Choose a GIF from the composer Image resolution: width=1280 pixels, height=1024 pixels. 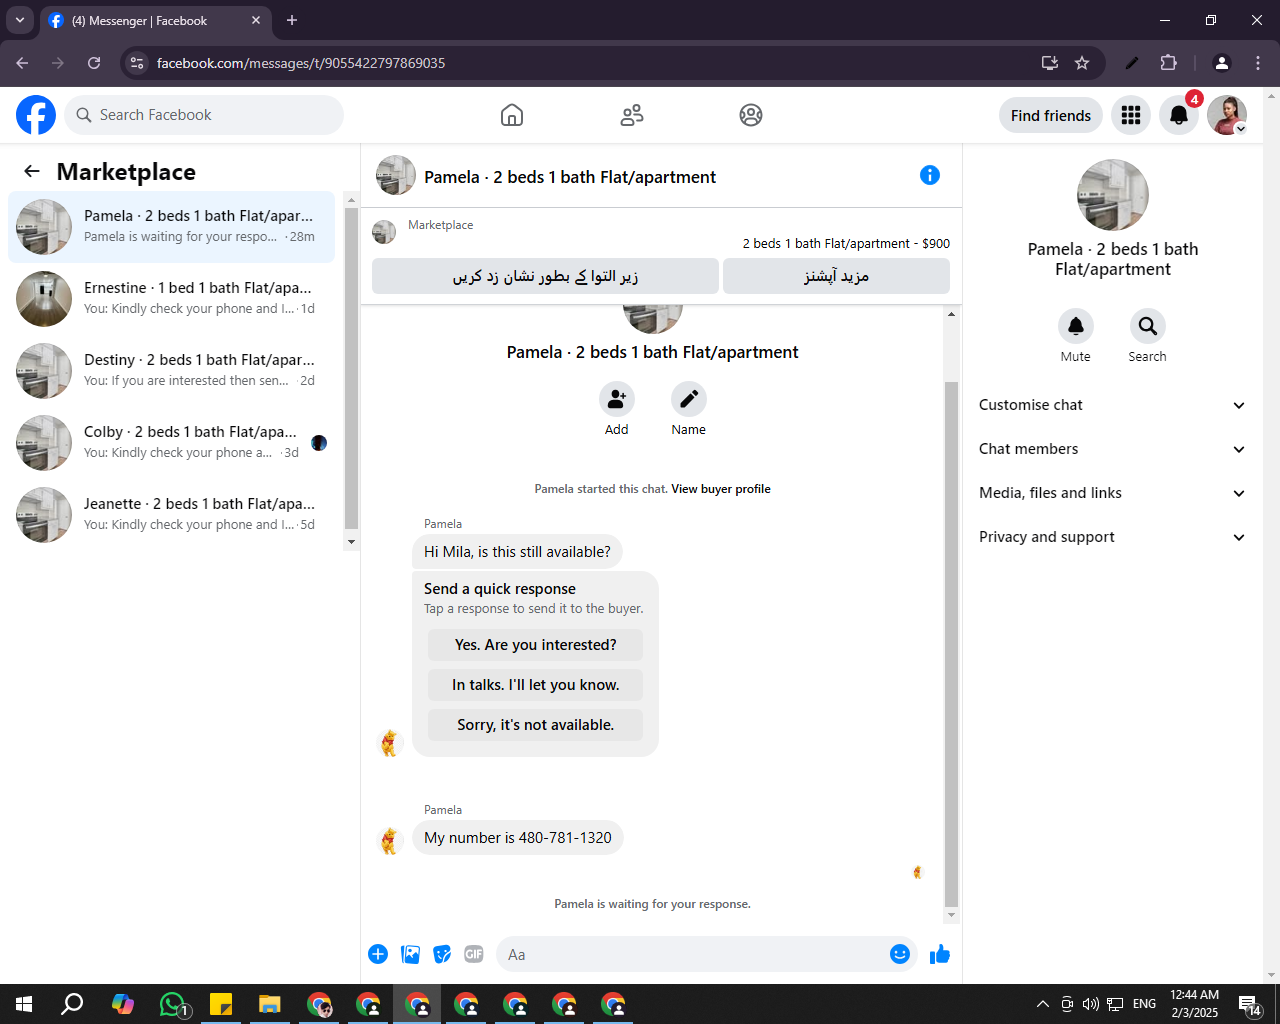[474, 954]
